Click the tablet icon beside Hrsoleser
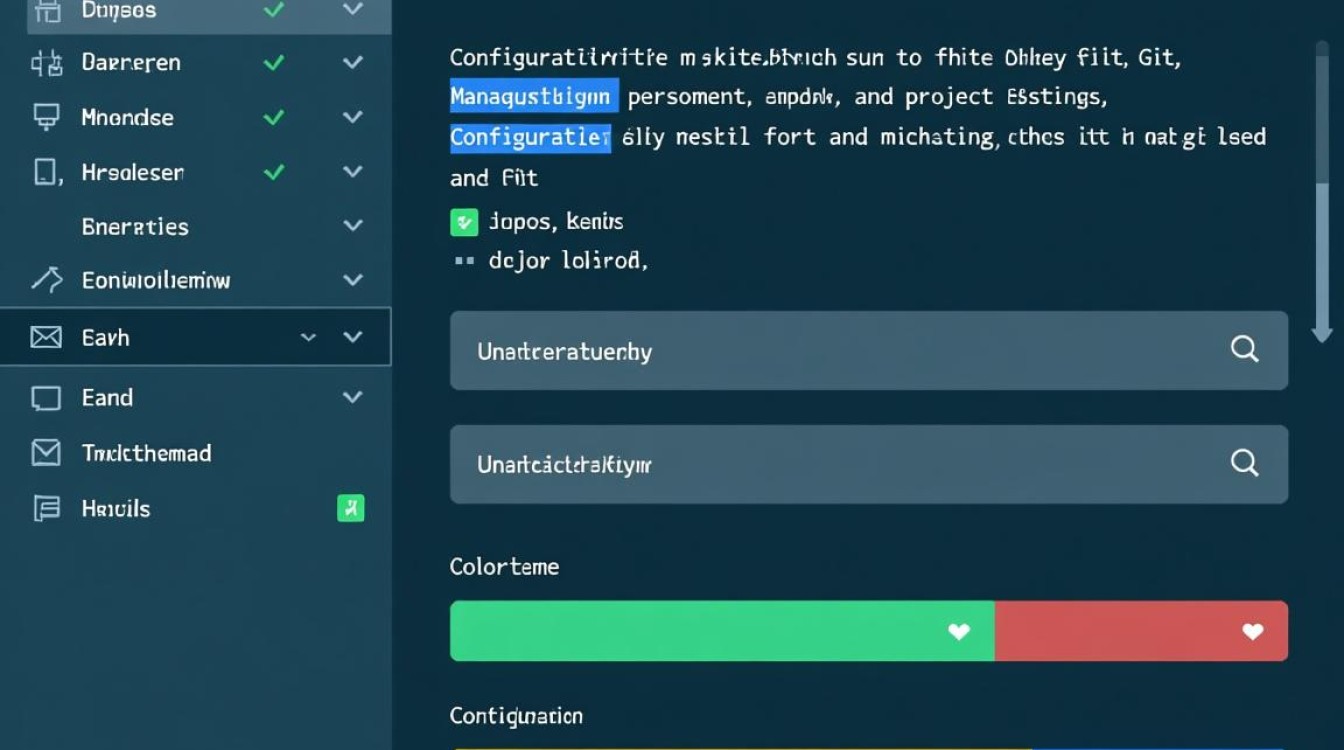This screenshot has width=1344, height=750. 46,172
